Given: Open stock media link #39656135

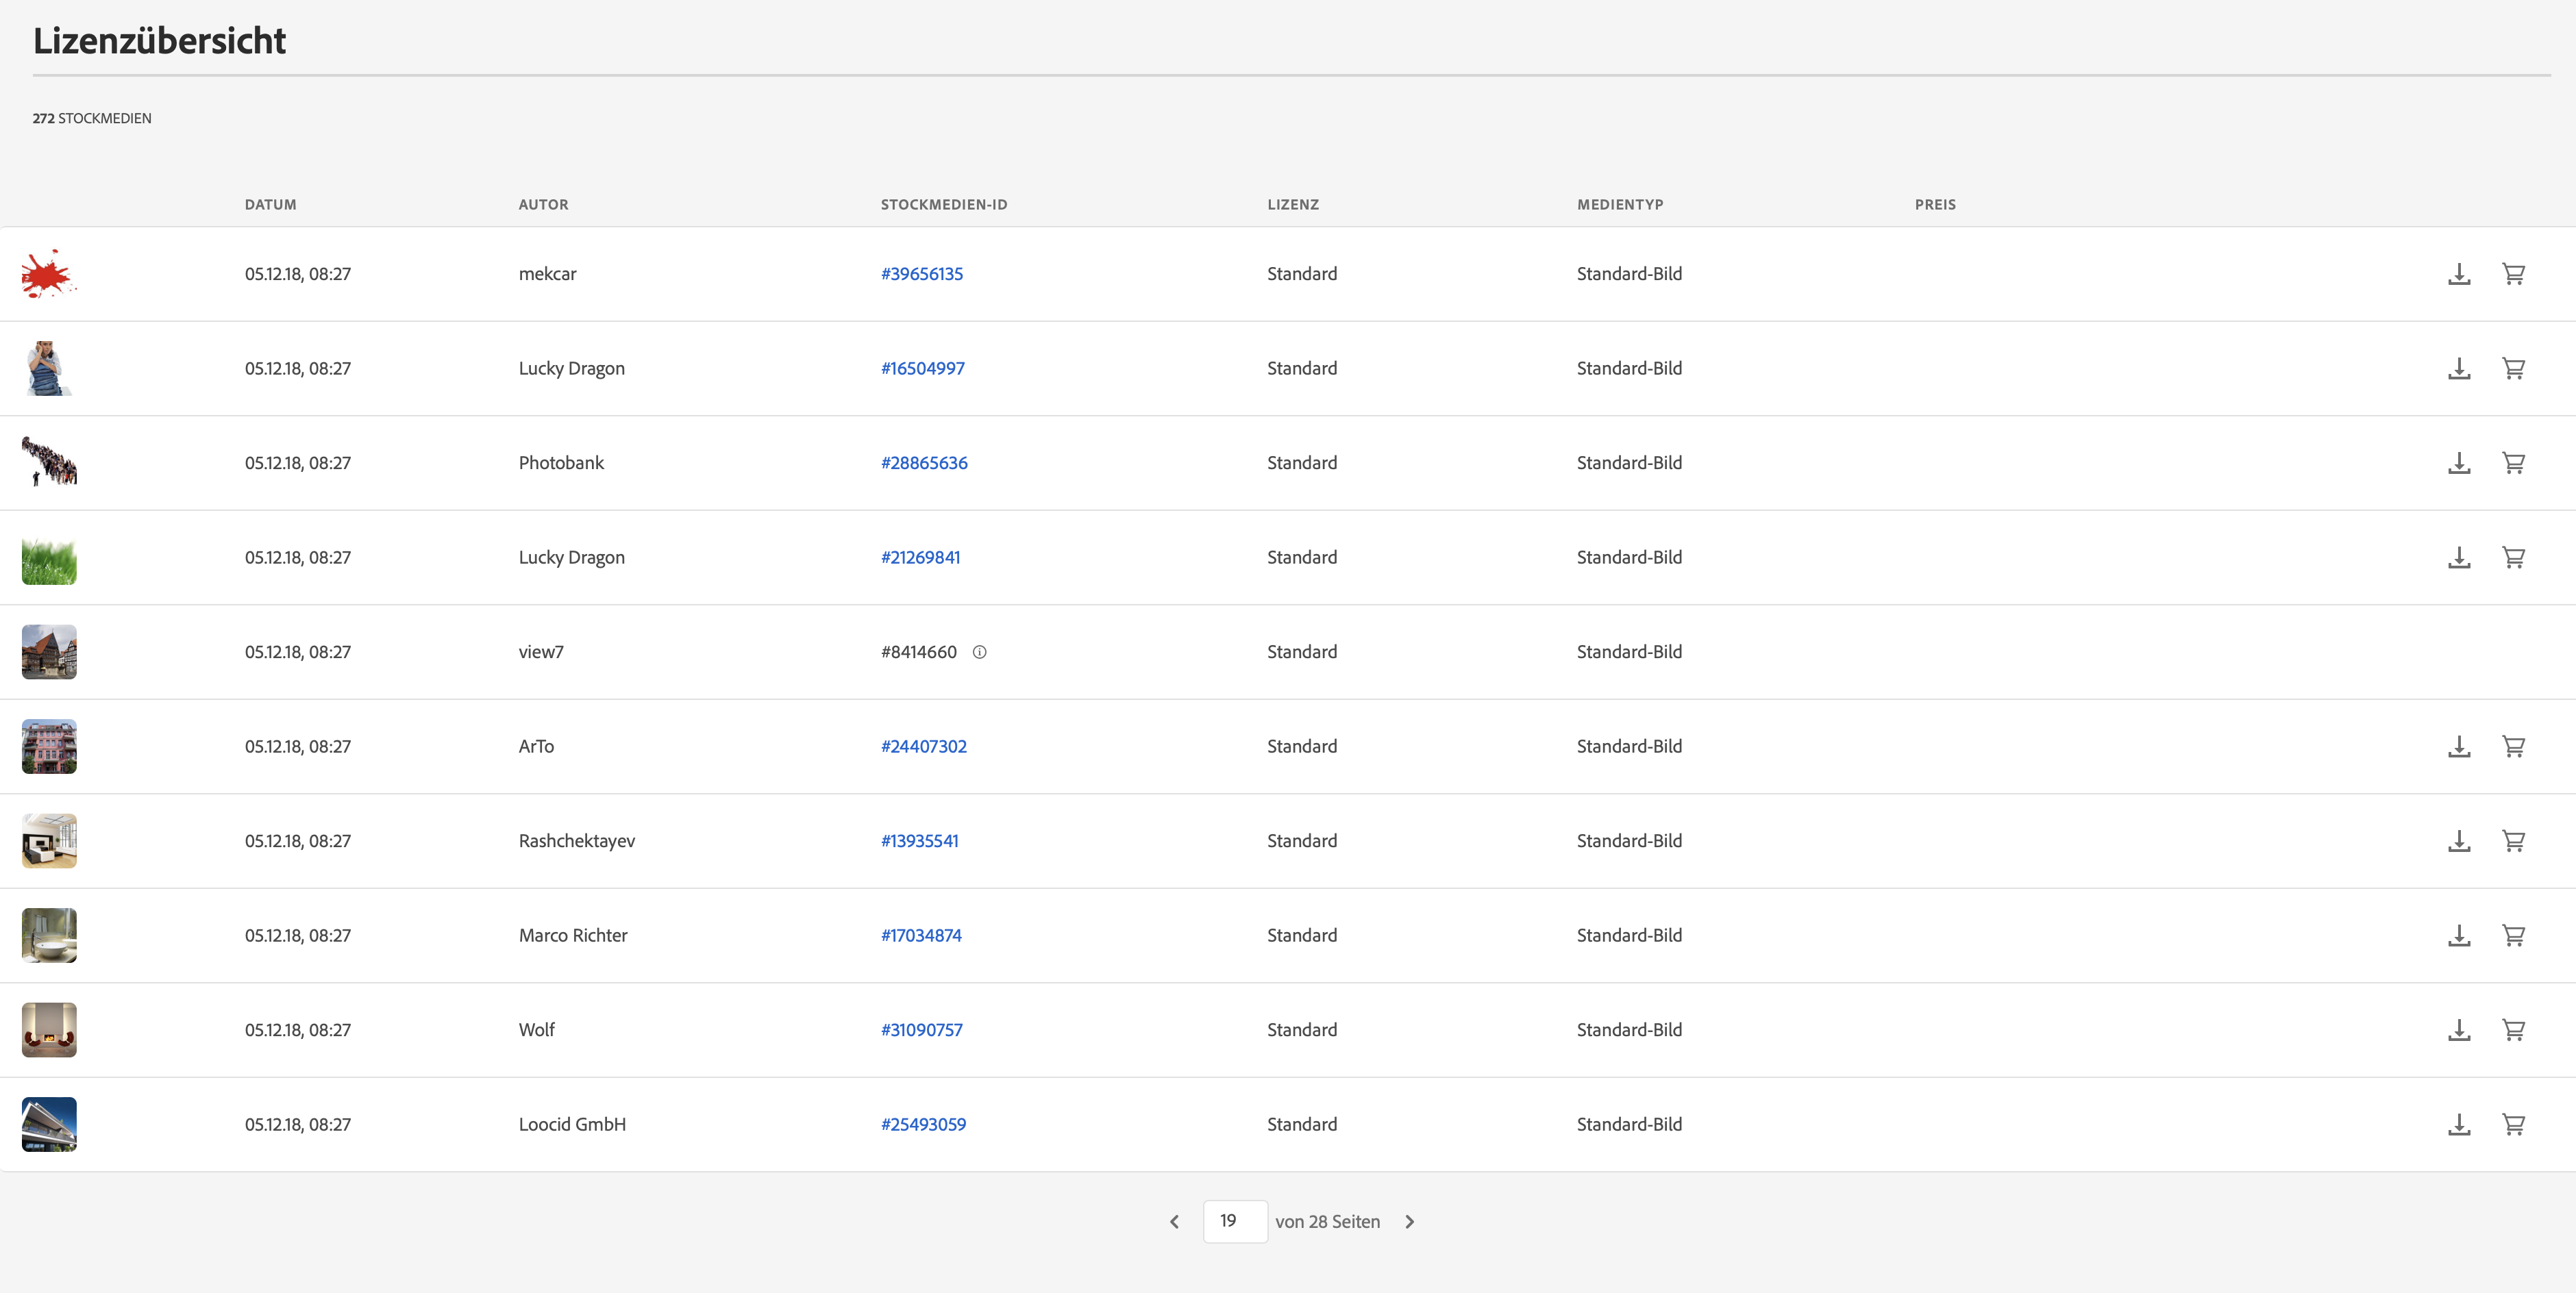Looking at the screenshot, I should [922, 274].
